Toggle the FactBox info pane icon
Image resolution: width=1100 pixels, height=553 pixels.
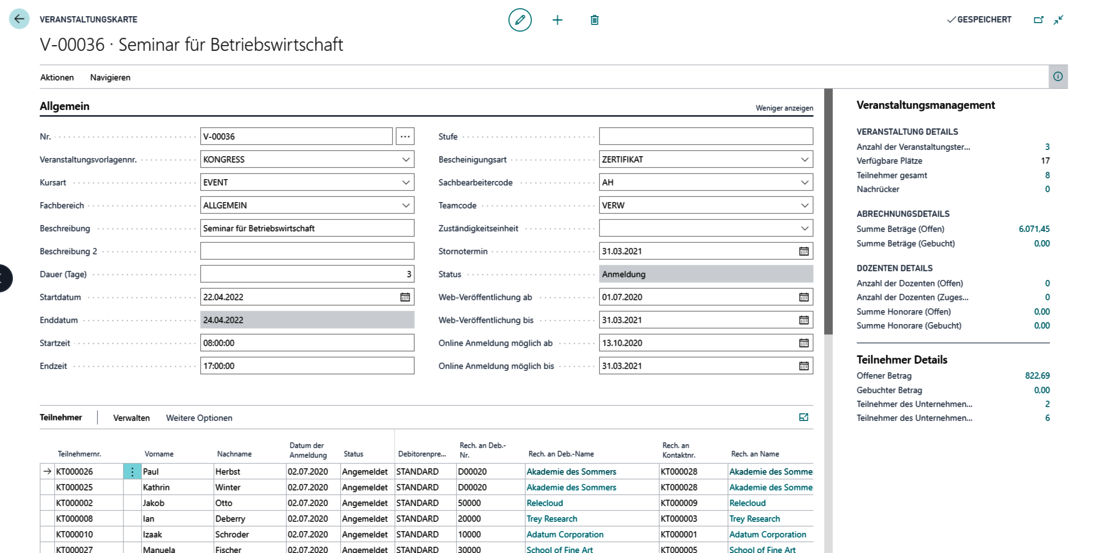(x=1058, y=76)
